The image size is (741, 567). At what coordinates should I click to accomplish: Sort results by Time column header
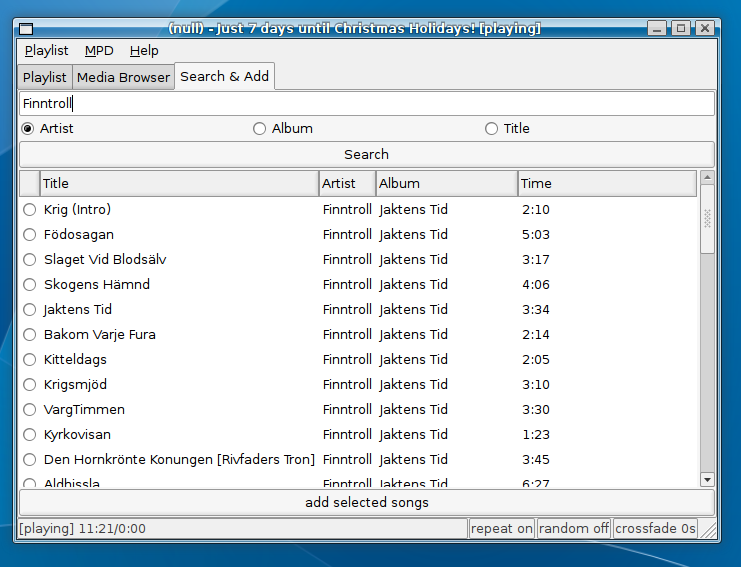[607, 183]
